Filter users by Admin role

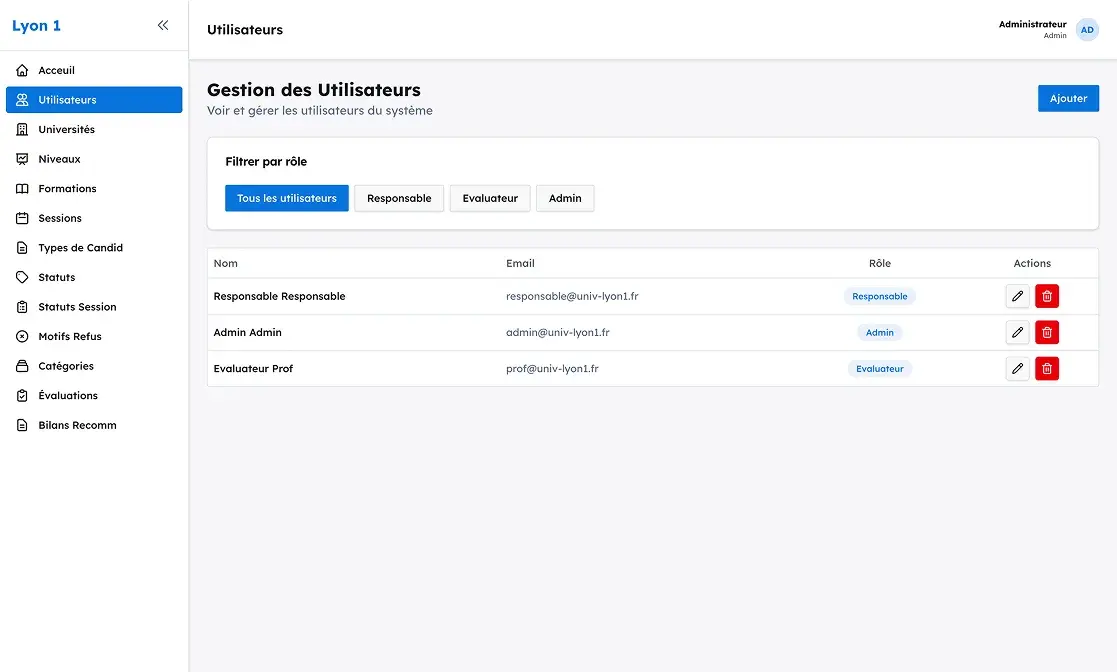point(565,198)
